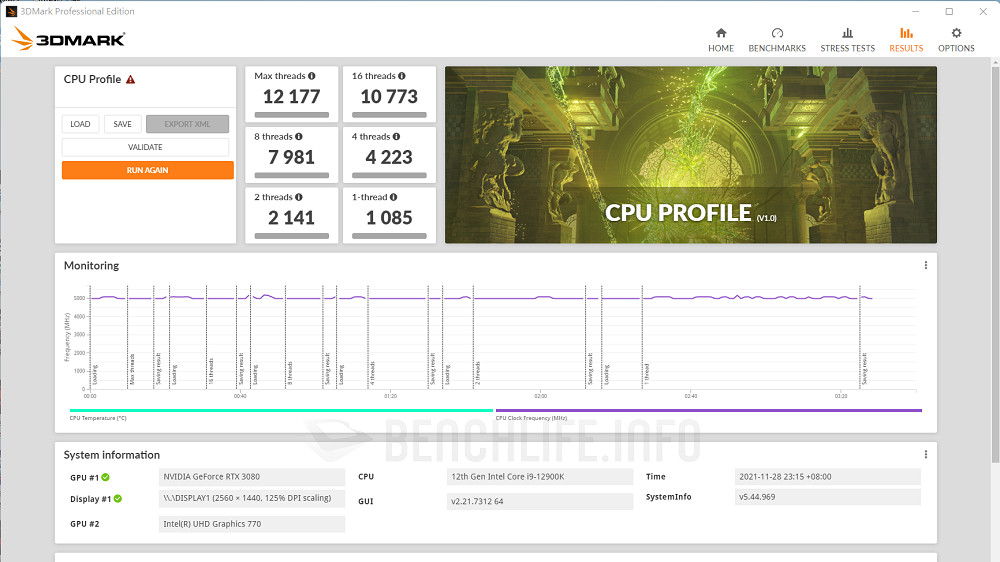Screen dimensions: 1000x562
Task: Click the CPU Profile warning triangle icon
Action: [131, 80]
